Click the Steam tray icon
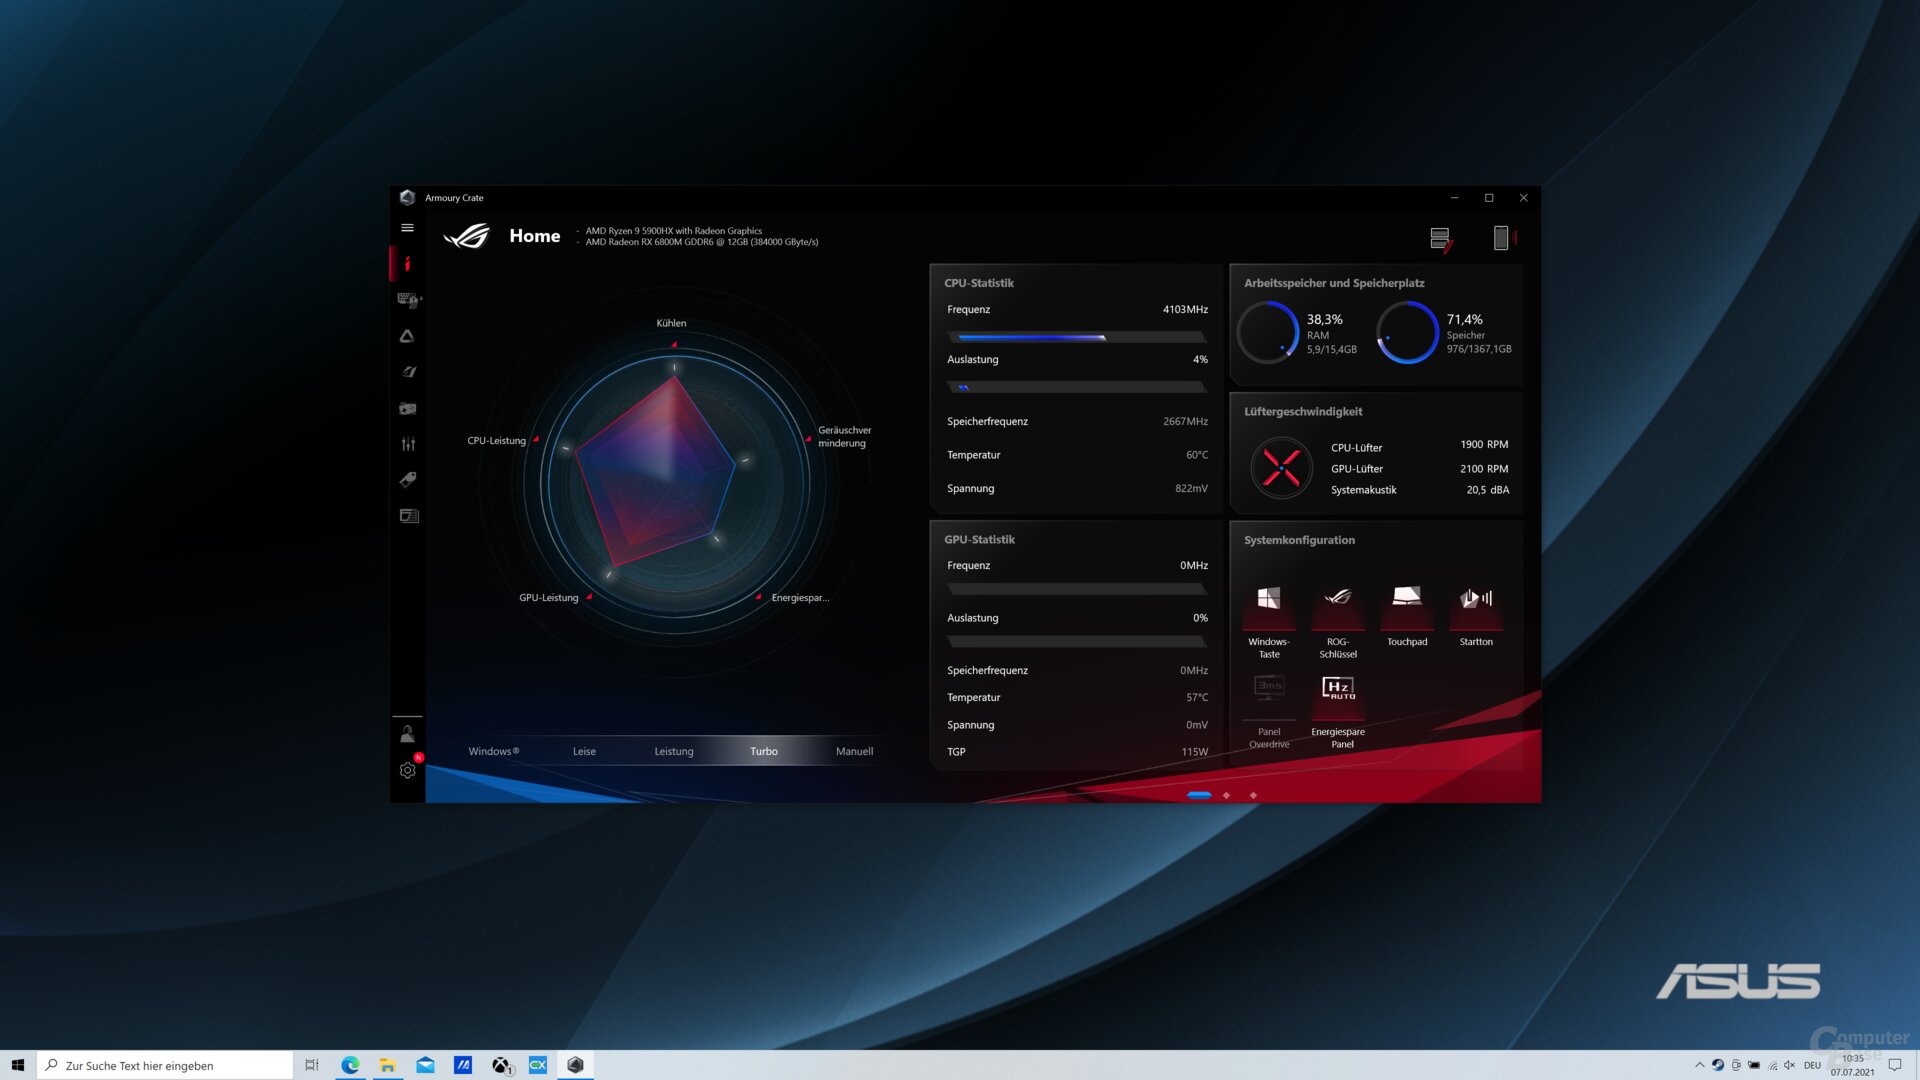1920x1080 pixels. point(1717,1065)
